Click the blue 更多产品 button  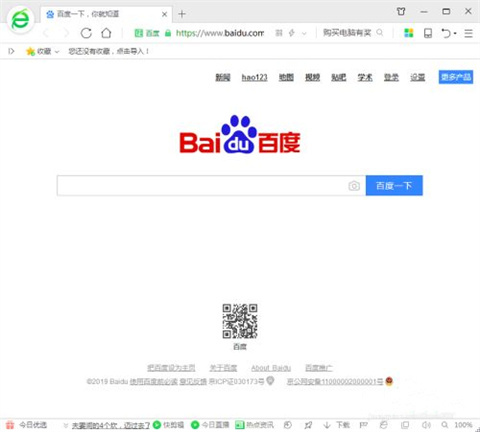pos(456,77)
